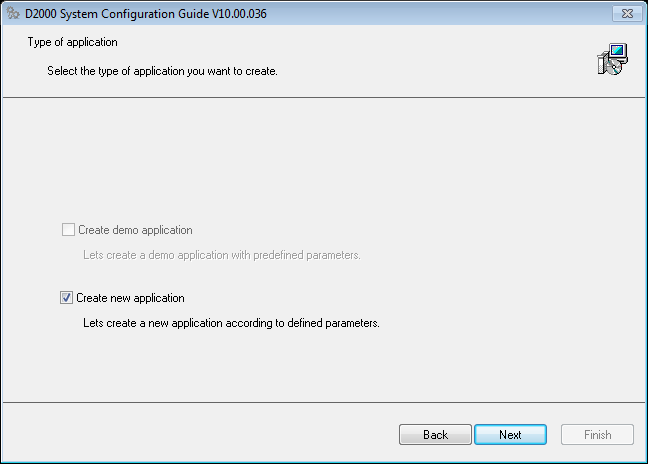
Task: Click the "Create demo application" label text
Action: [x=134, y=230]
